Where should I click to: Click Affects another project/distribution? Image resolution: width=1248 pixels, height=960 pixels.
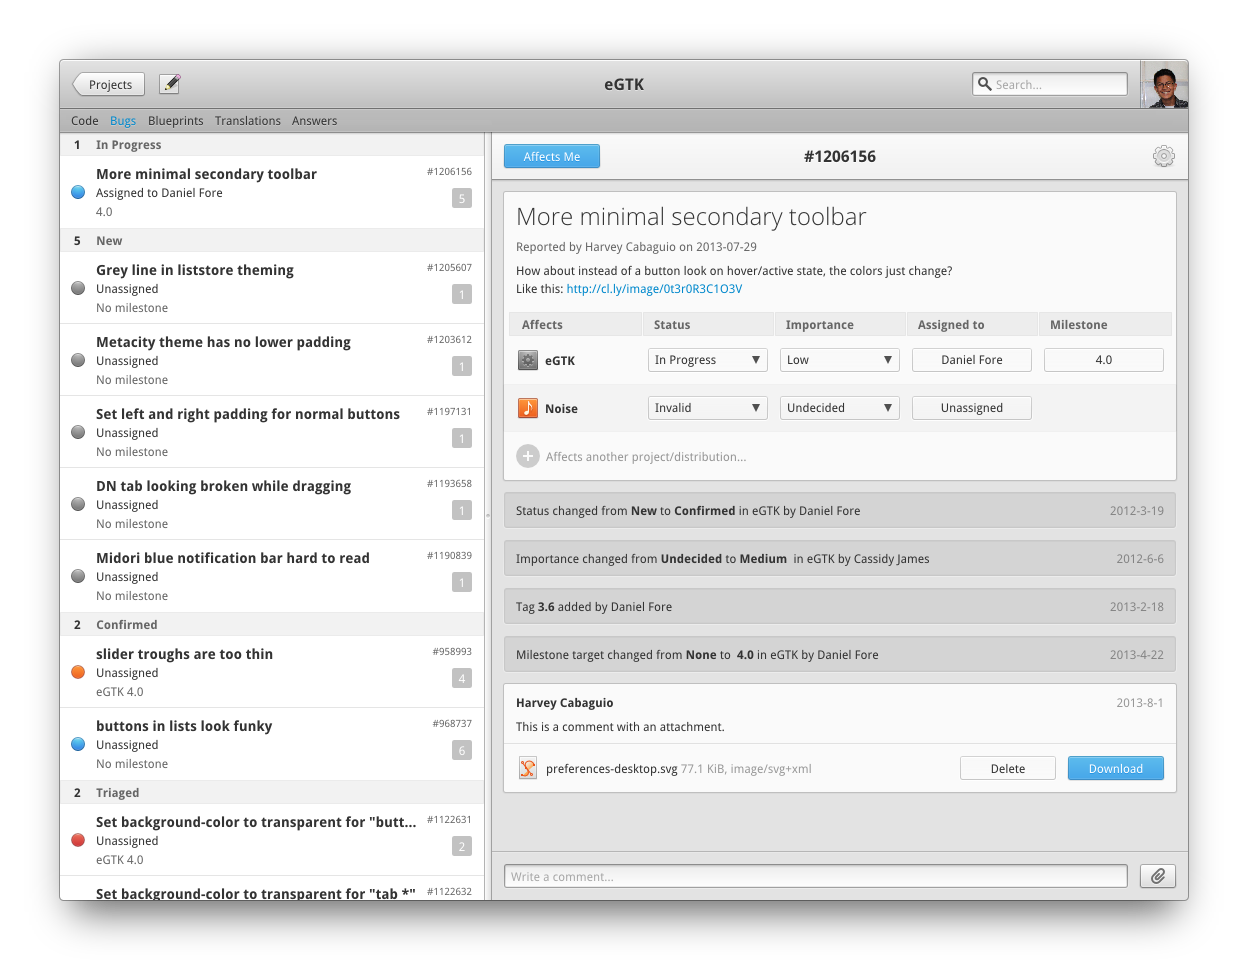click(x=646, y=457)
